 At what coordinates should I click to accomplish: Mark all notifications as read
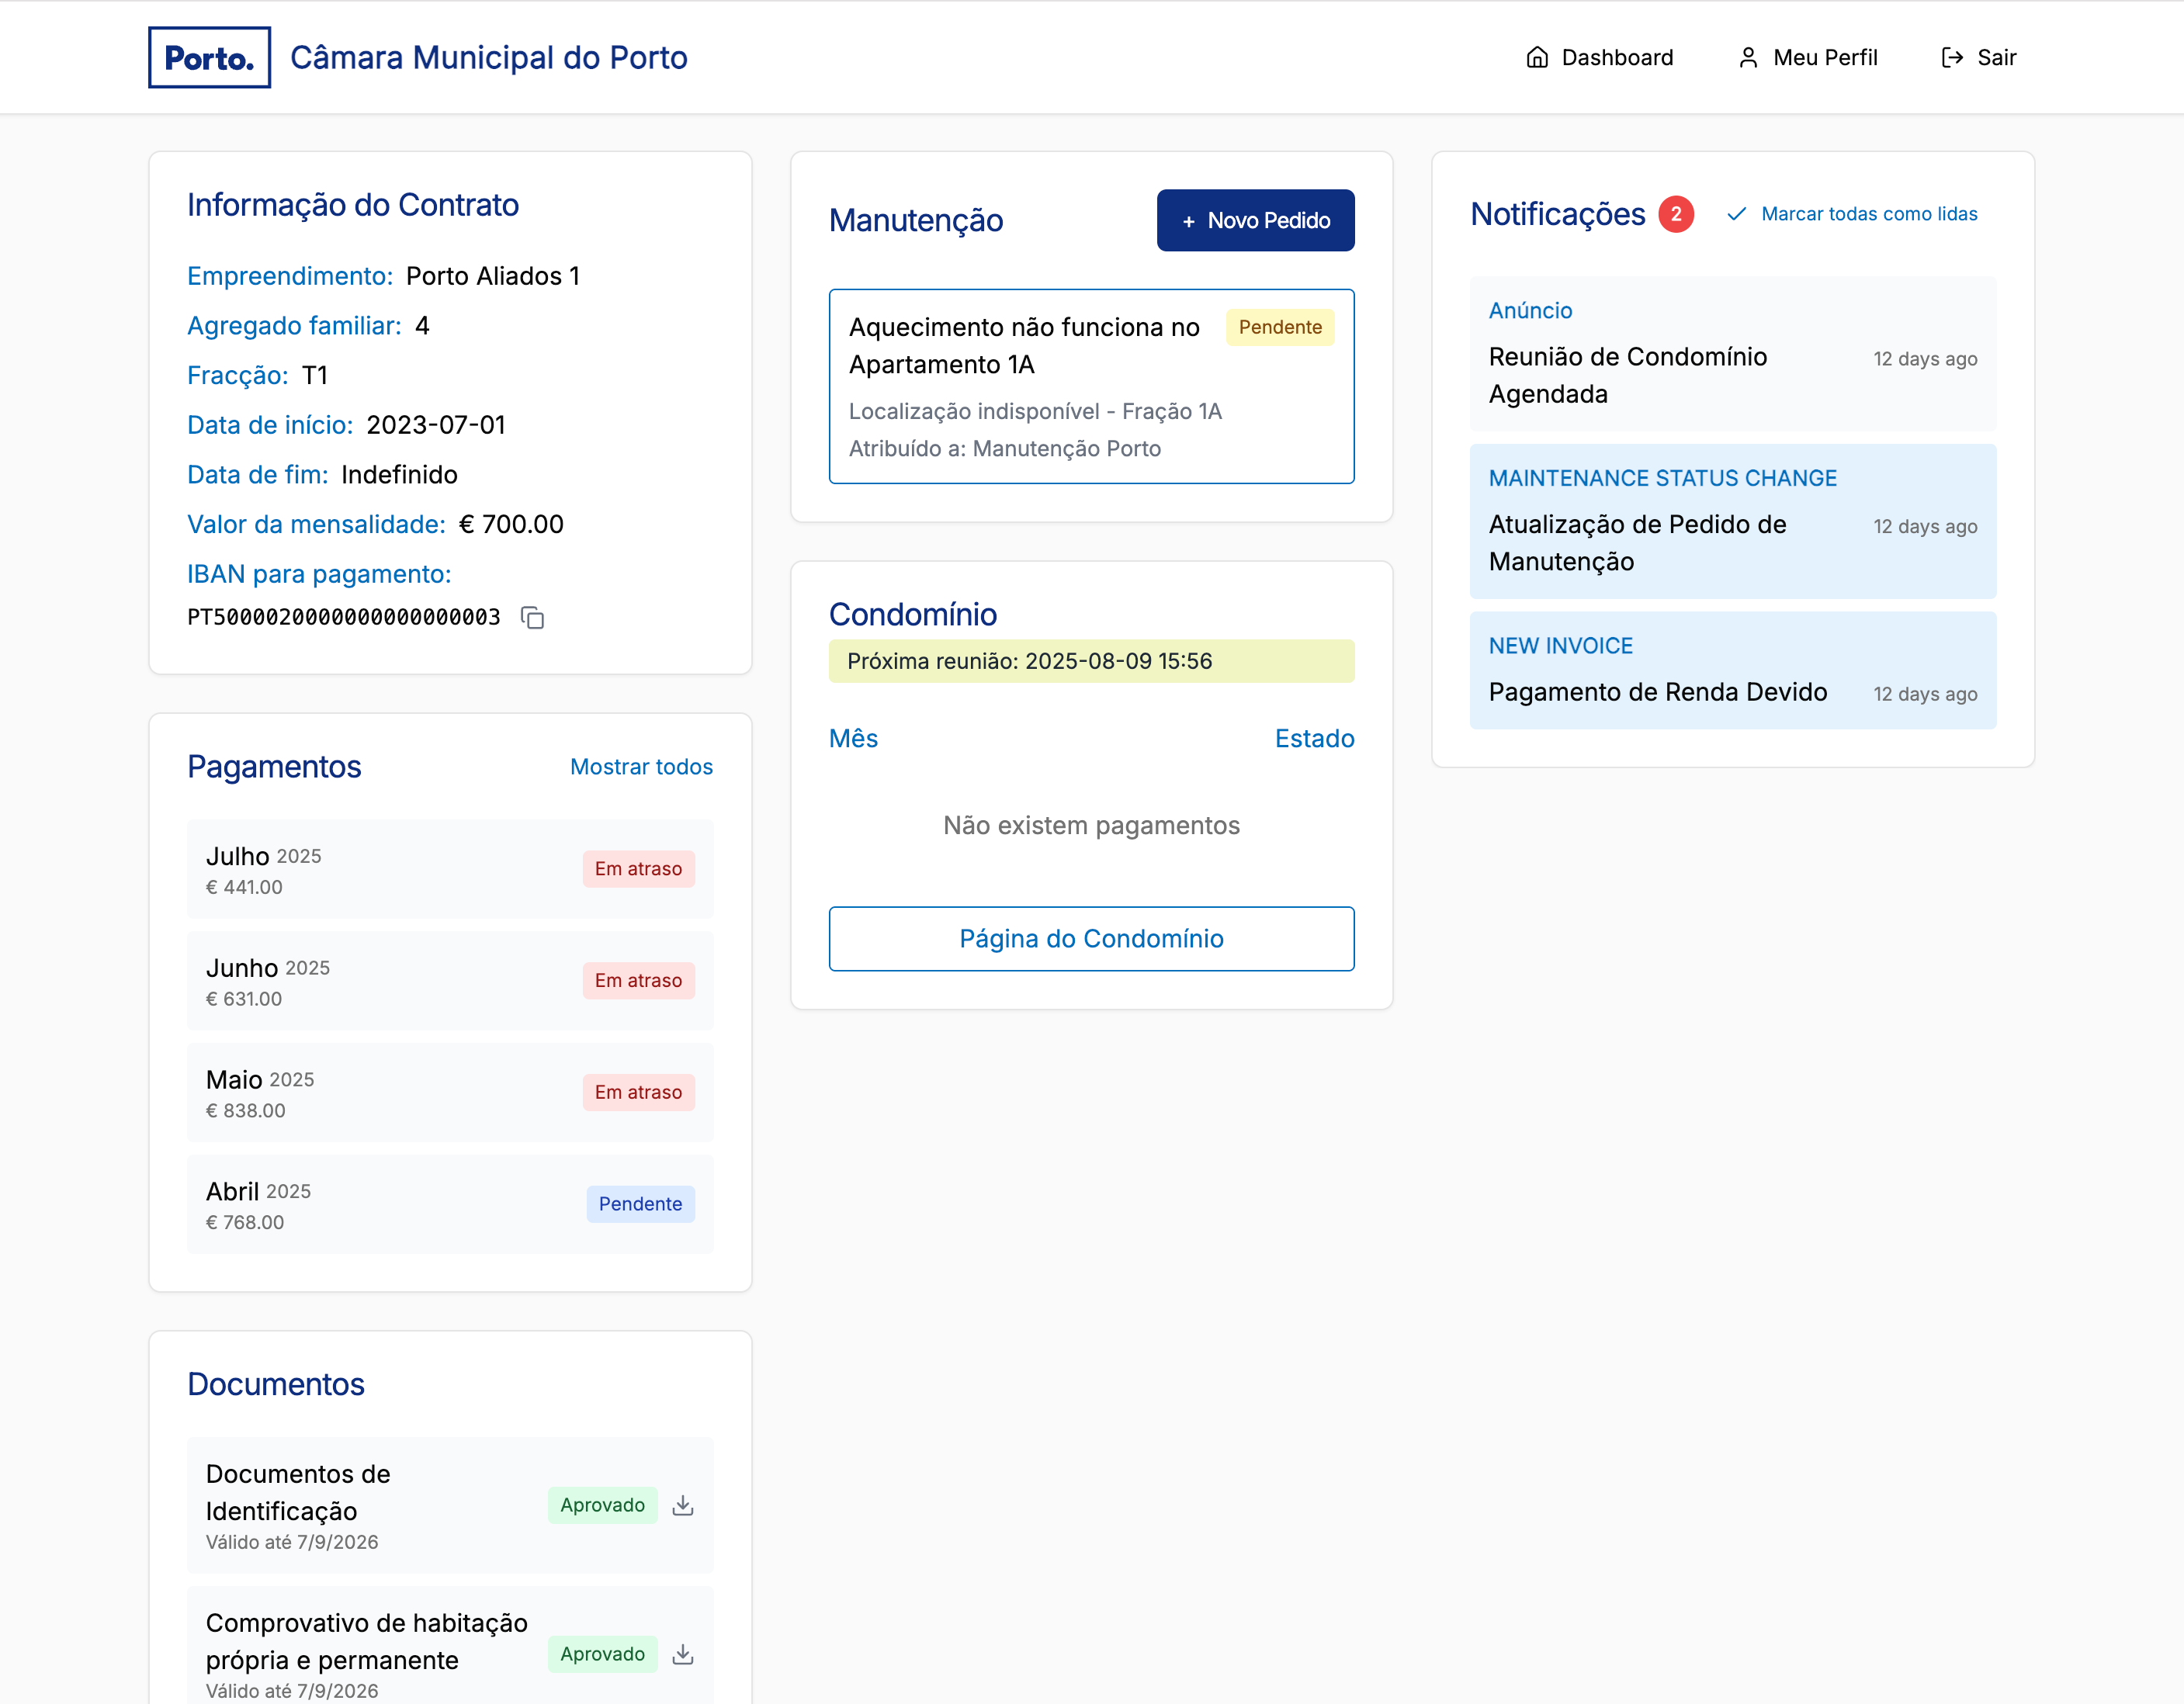coord(1869,213)
